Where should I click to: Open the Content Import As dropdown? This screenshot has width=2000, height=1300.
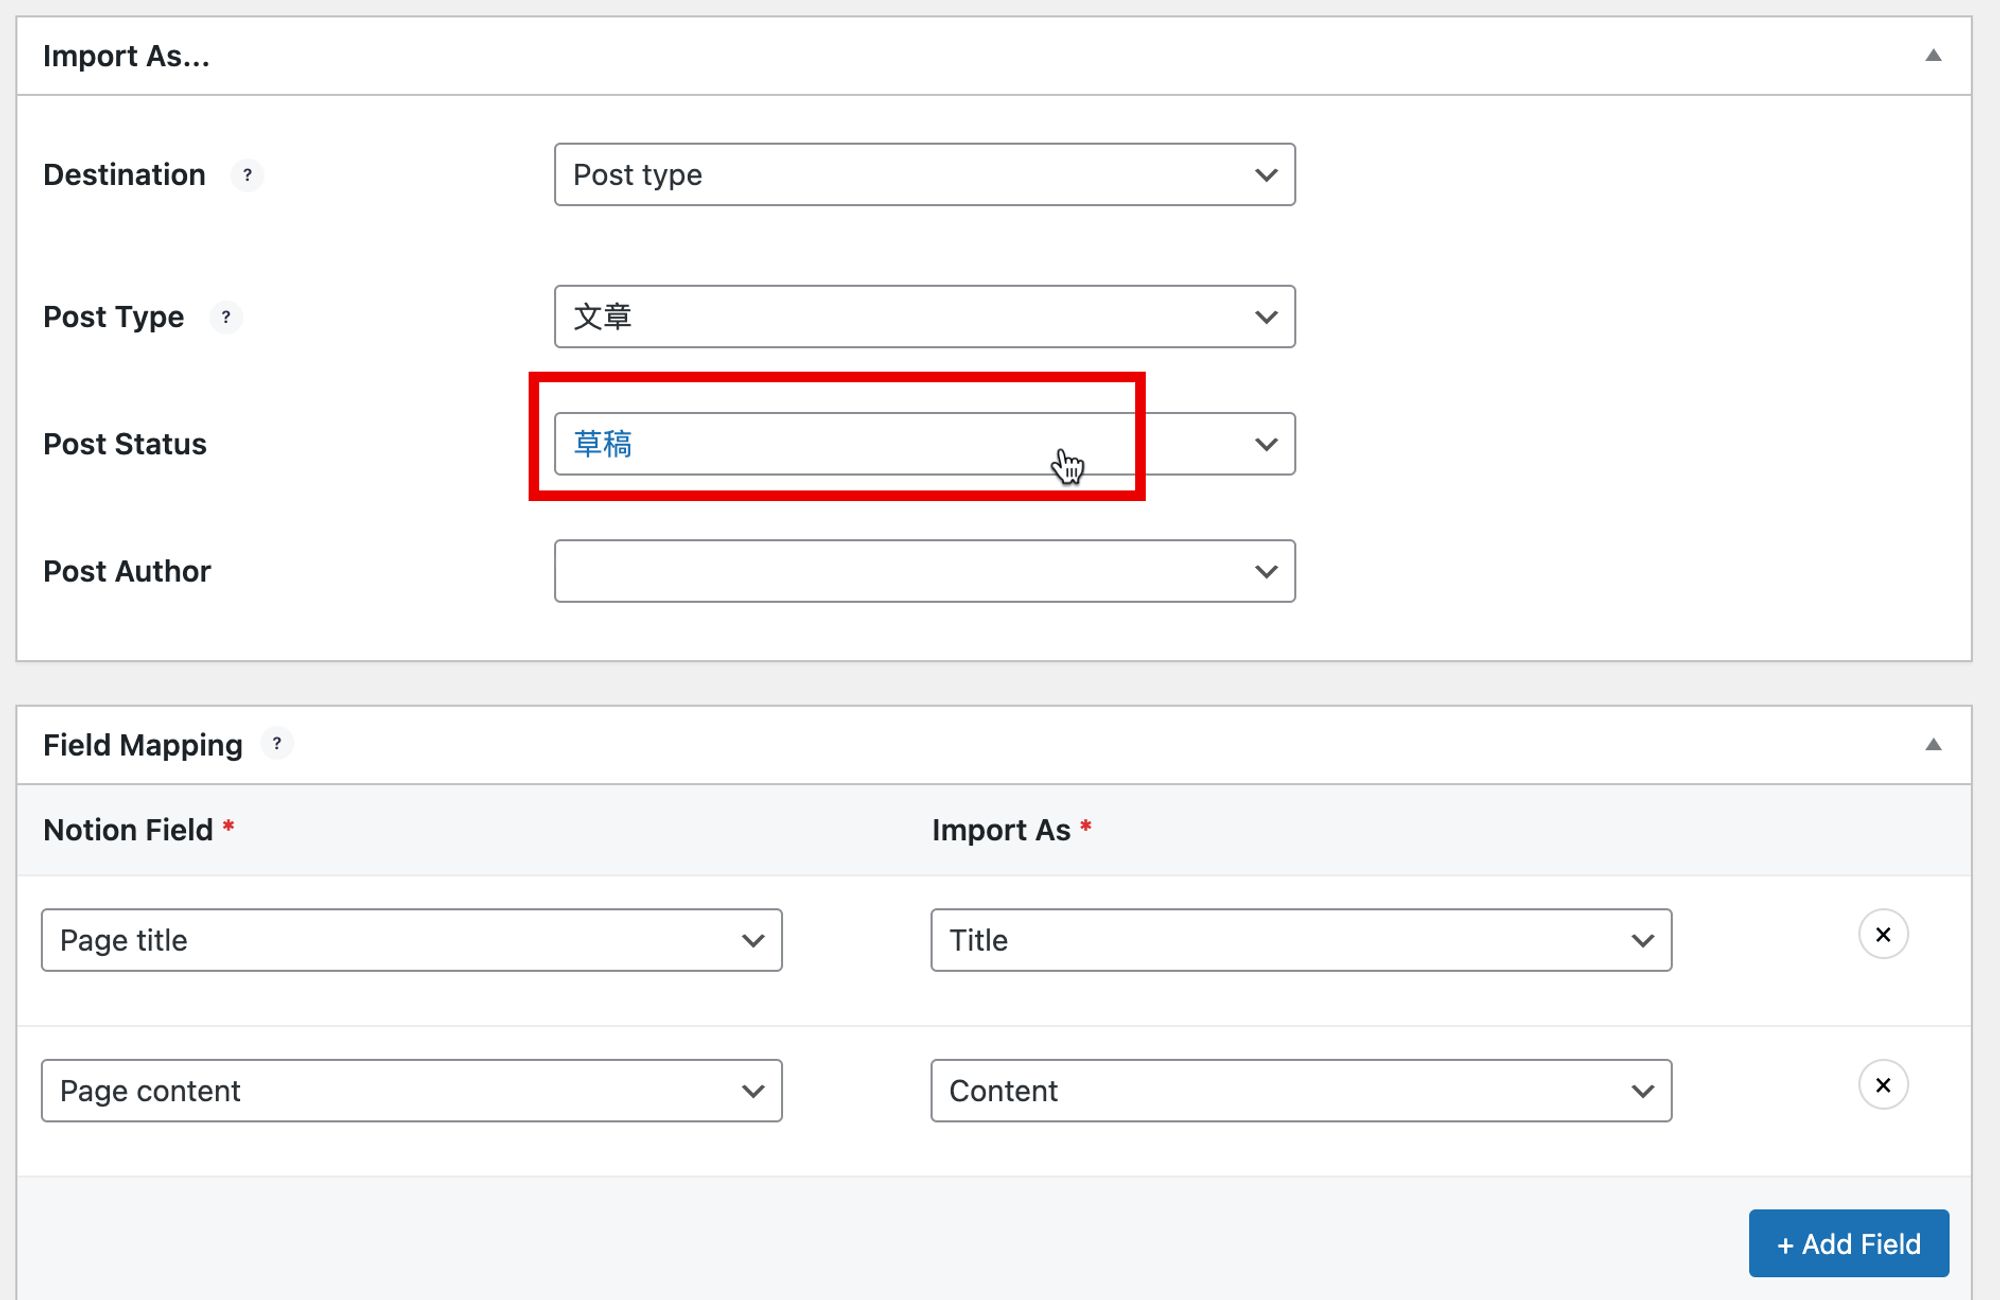1300,1091
